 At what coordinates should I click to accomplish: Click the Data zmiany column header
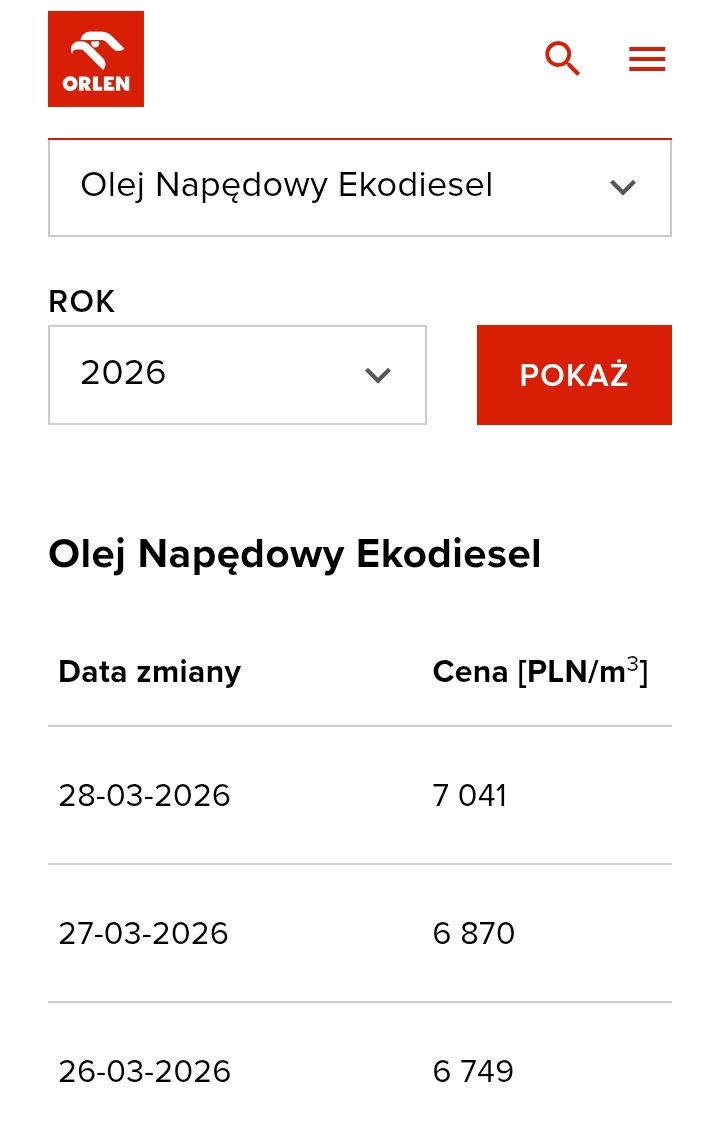coord(149,672)
